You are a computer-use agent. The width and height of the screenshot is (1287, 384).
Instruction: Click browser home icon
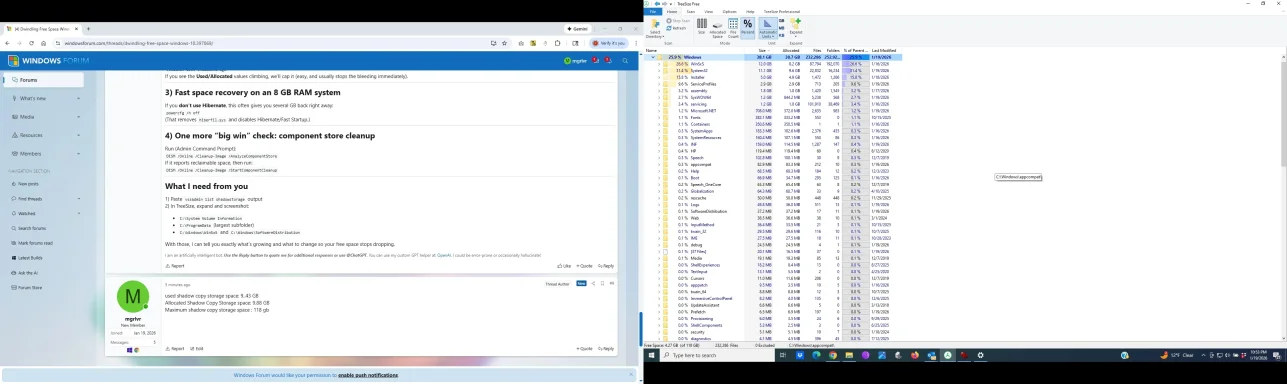[44, 43]
